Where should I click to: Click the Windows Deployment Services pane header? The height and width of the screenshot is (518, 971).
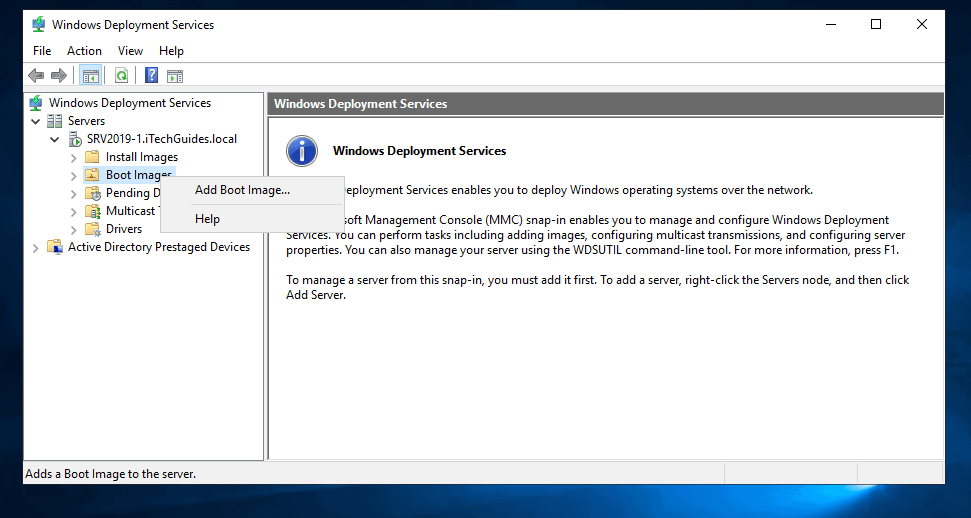tap(606, 104)
